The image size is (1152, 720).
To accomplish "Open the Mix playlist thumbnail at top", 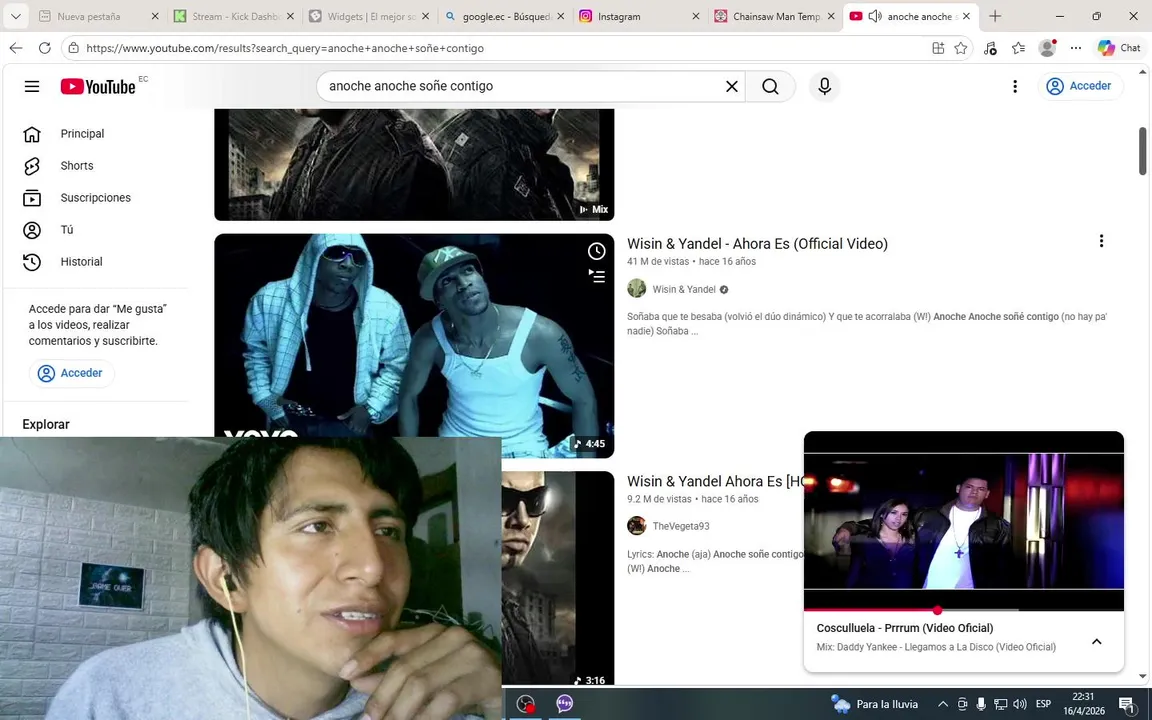I will coord(414,165).
